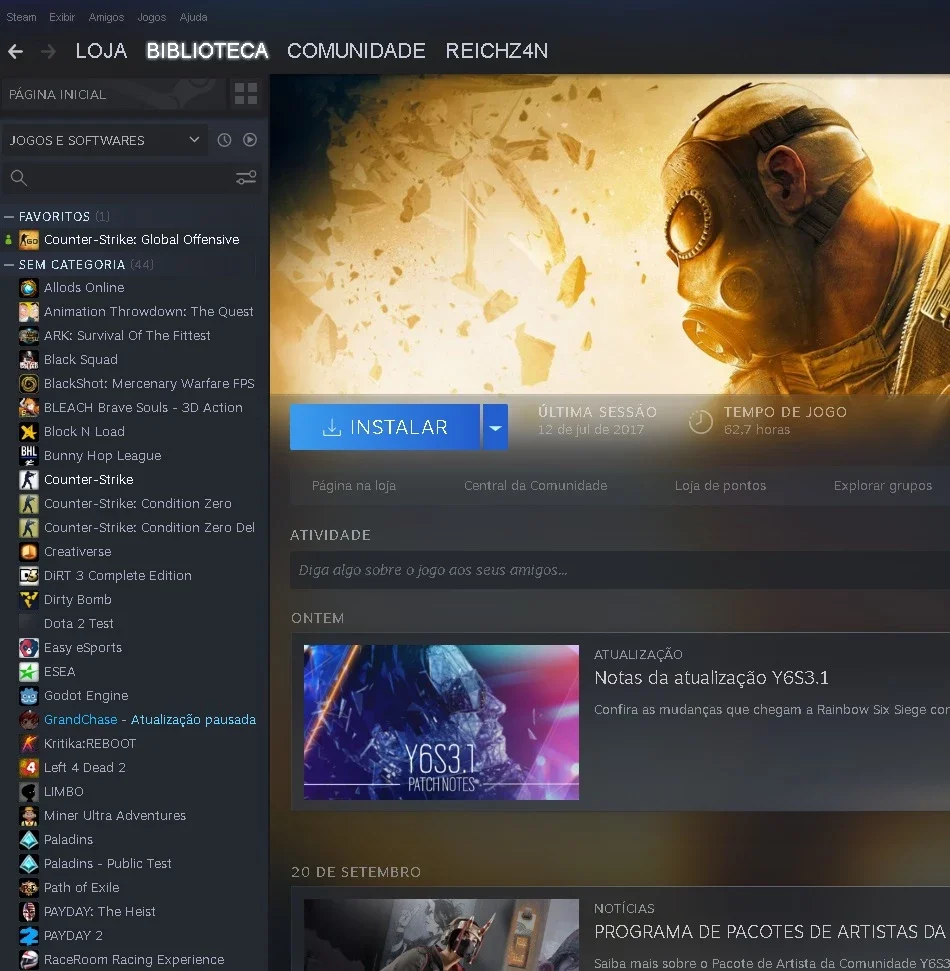Switch to collections grid view icon
This screenshot has width=950, height=971.
(x=246, y=94)
